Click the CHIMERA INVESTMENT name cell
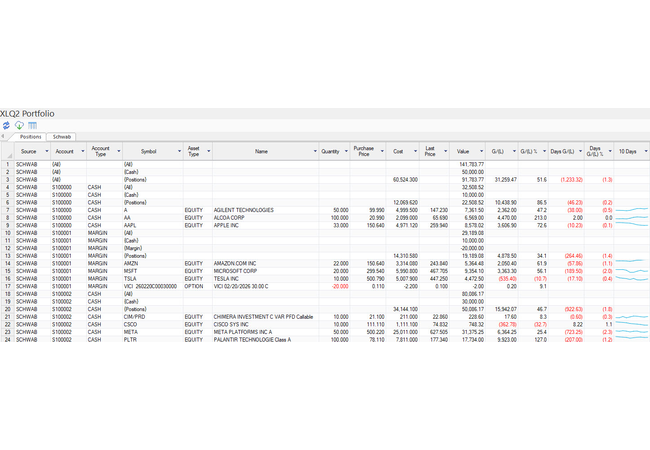 tap(265, 317)
